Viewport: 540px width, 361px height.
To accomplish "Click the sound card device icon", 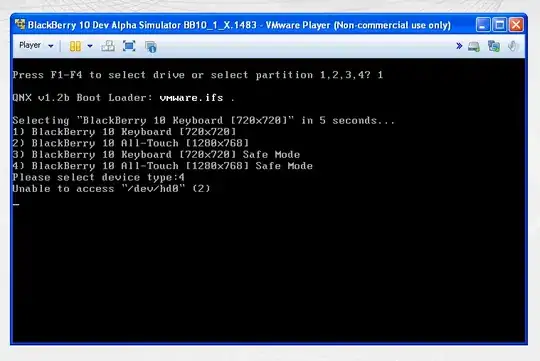I will (x=513, y=46).
